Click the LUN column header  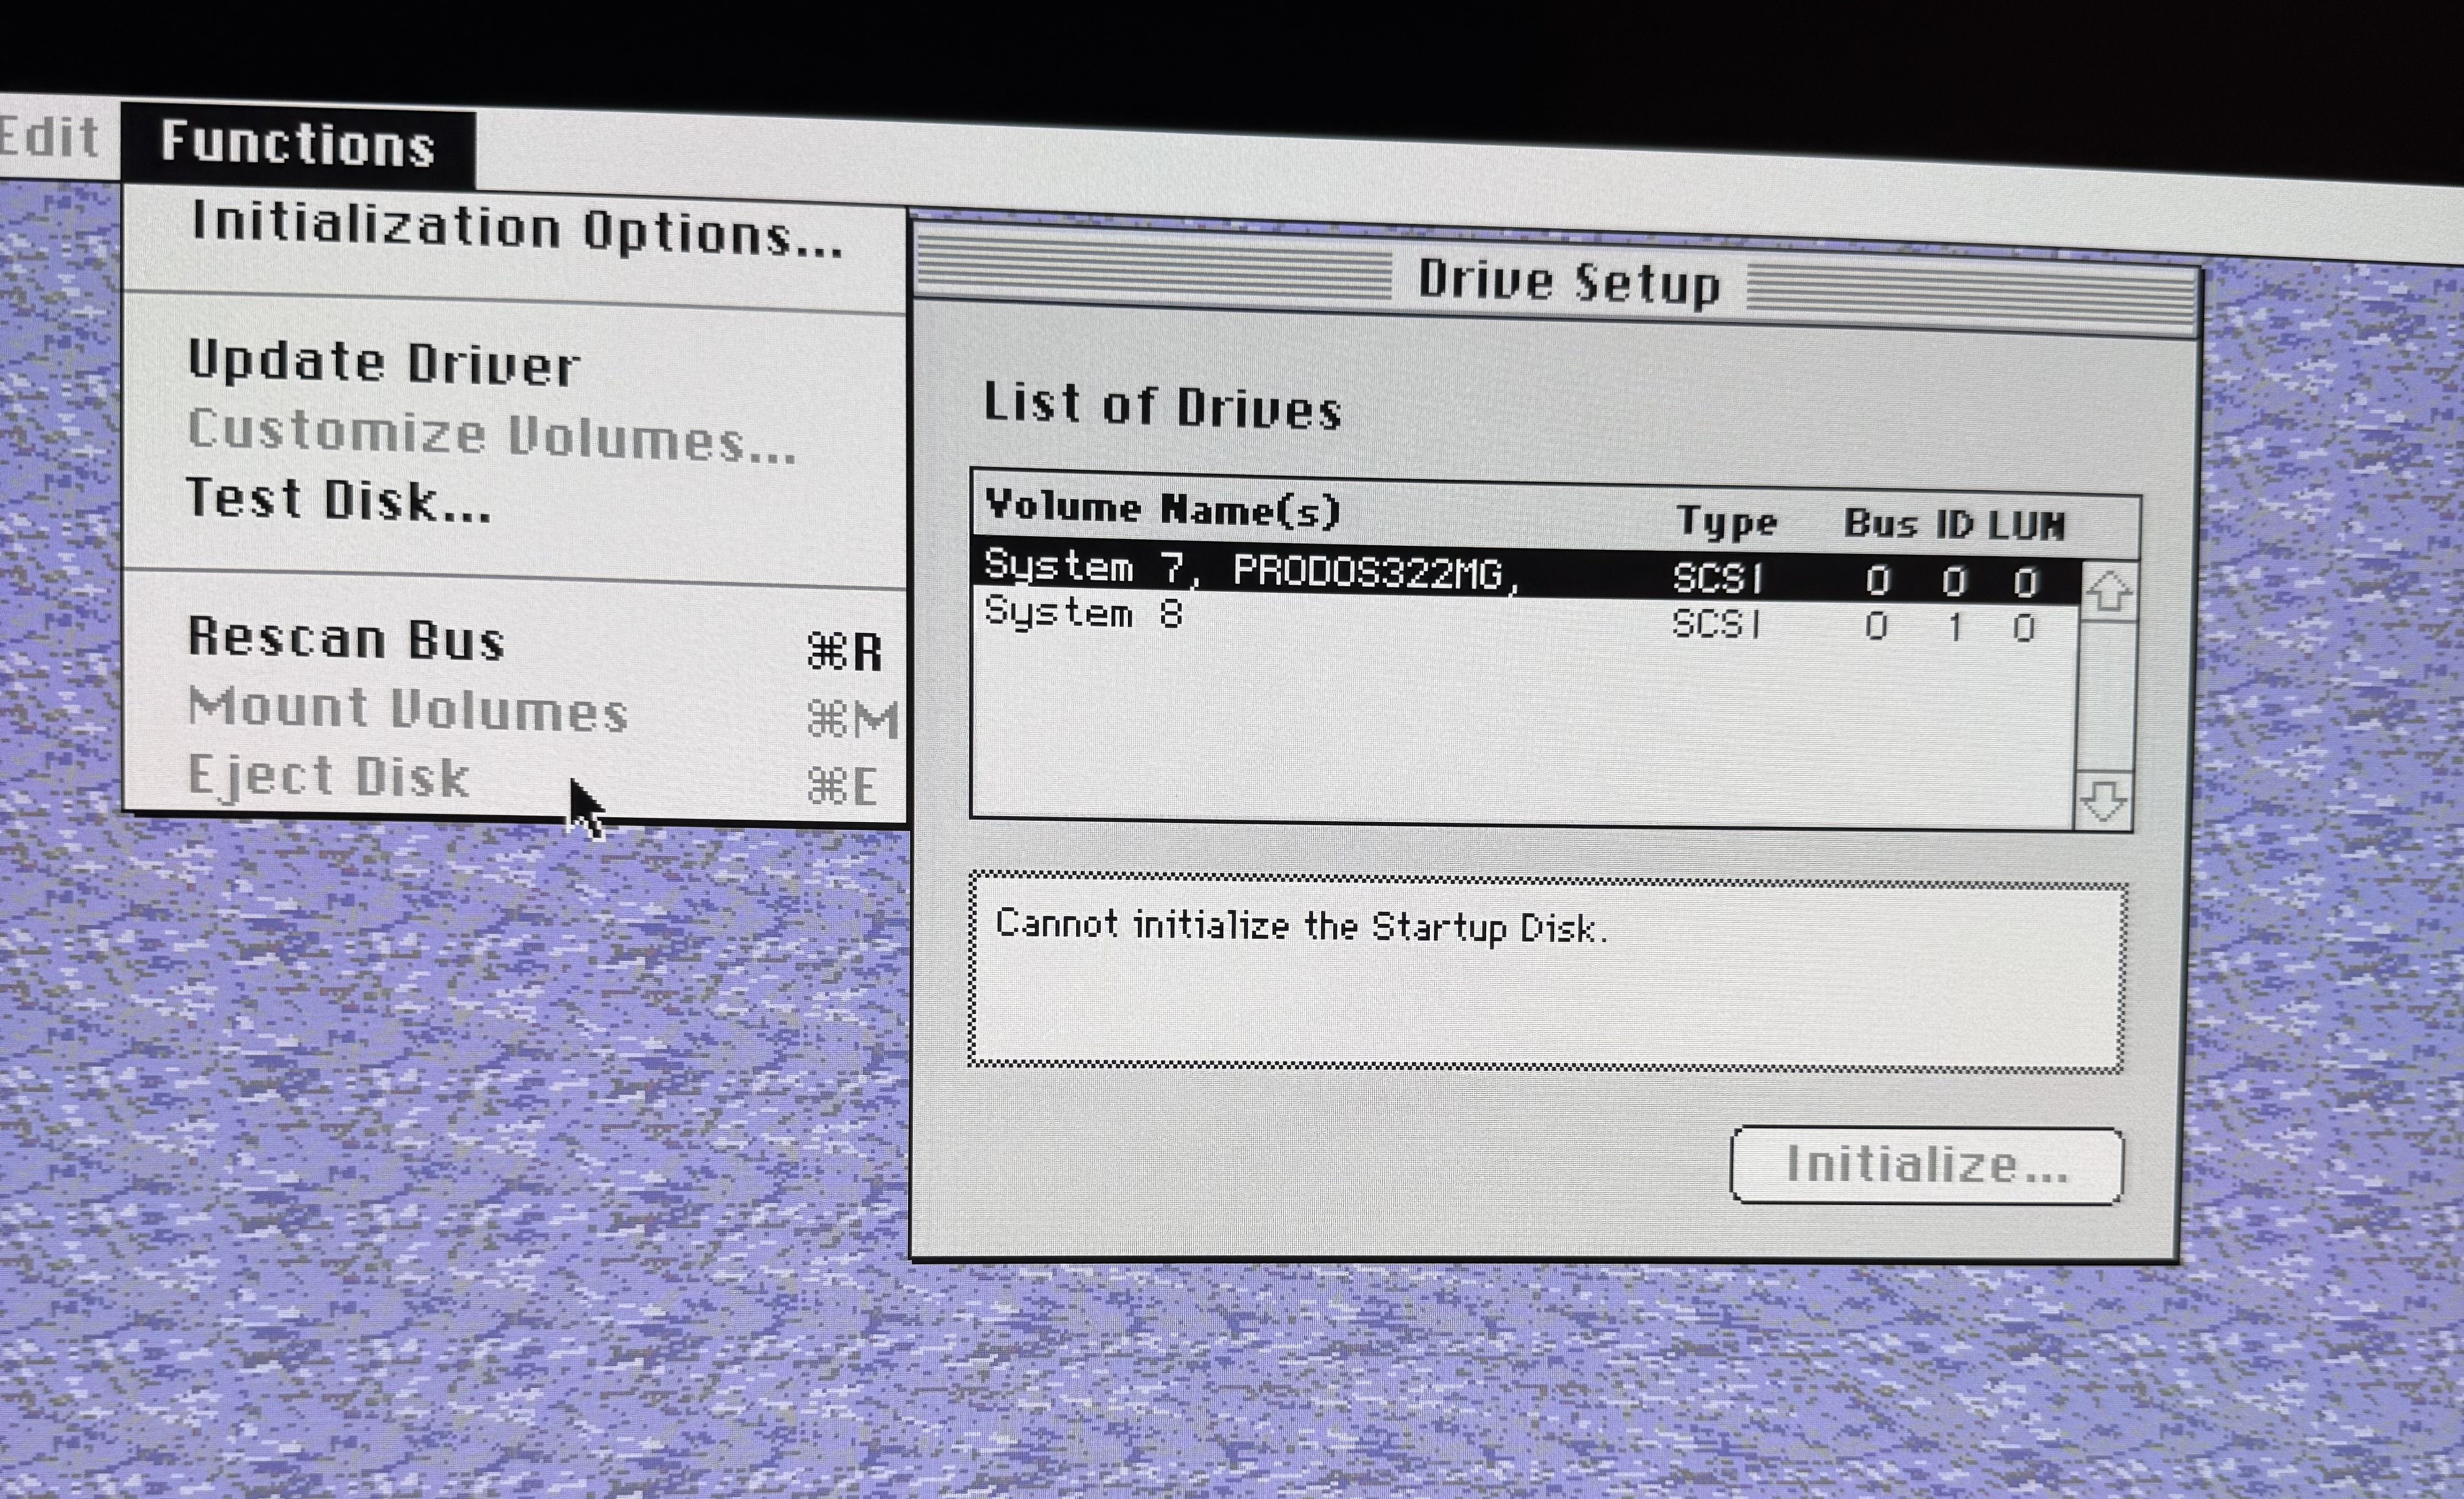pyautogui.click(x=2026, y=526)
